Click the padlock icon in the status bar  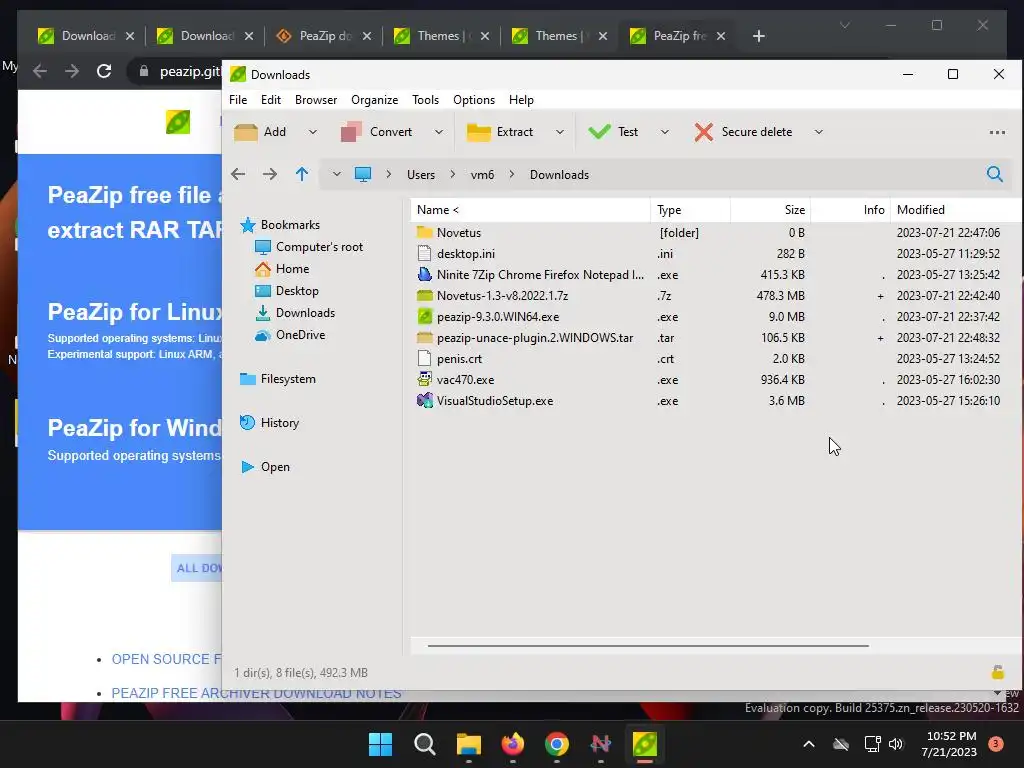(997, 672)
